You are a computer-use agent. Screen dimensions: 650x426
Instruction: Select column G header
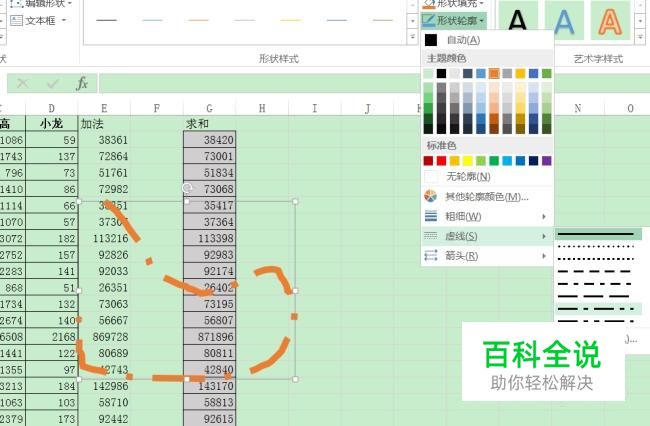[x=209, y=108]
